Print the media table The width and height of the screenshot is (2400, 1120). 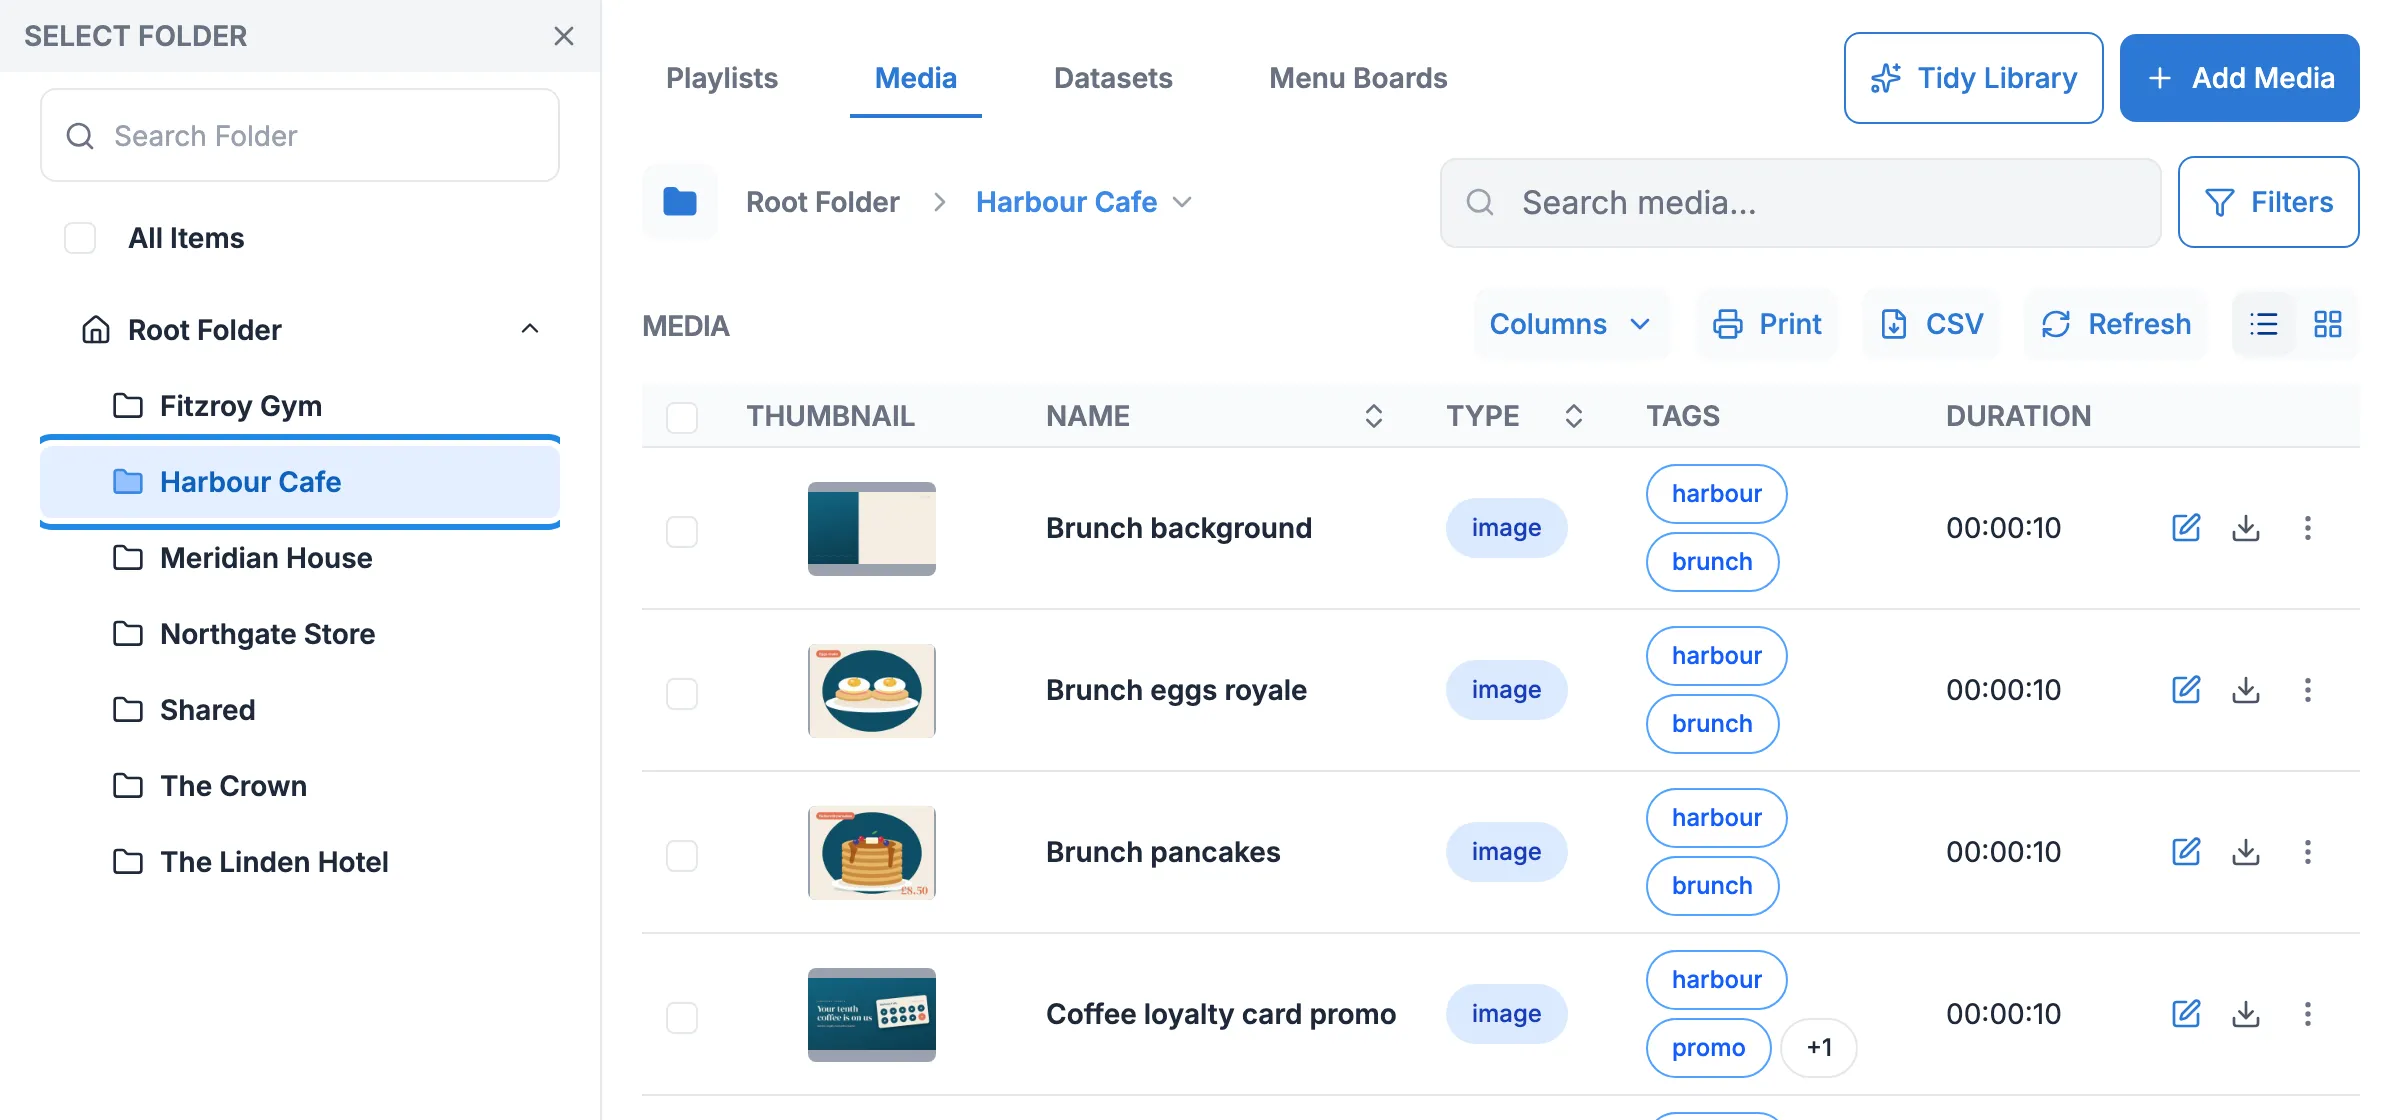coord(1767,324)
